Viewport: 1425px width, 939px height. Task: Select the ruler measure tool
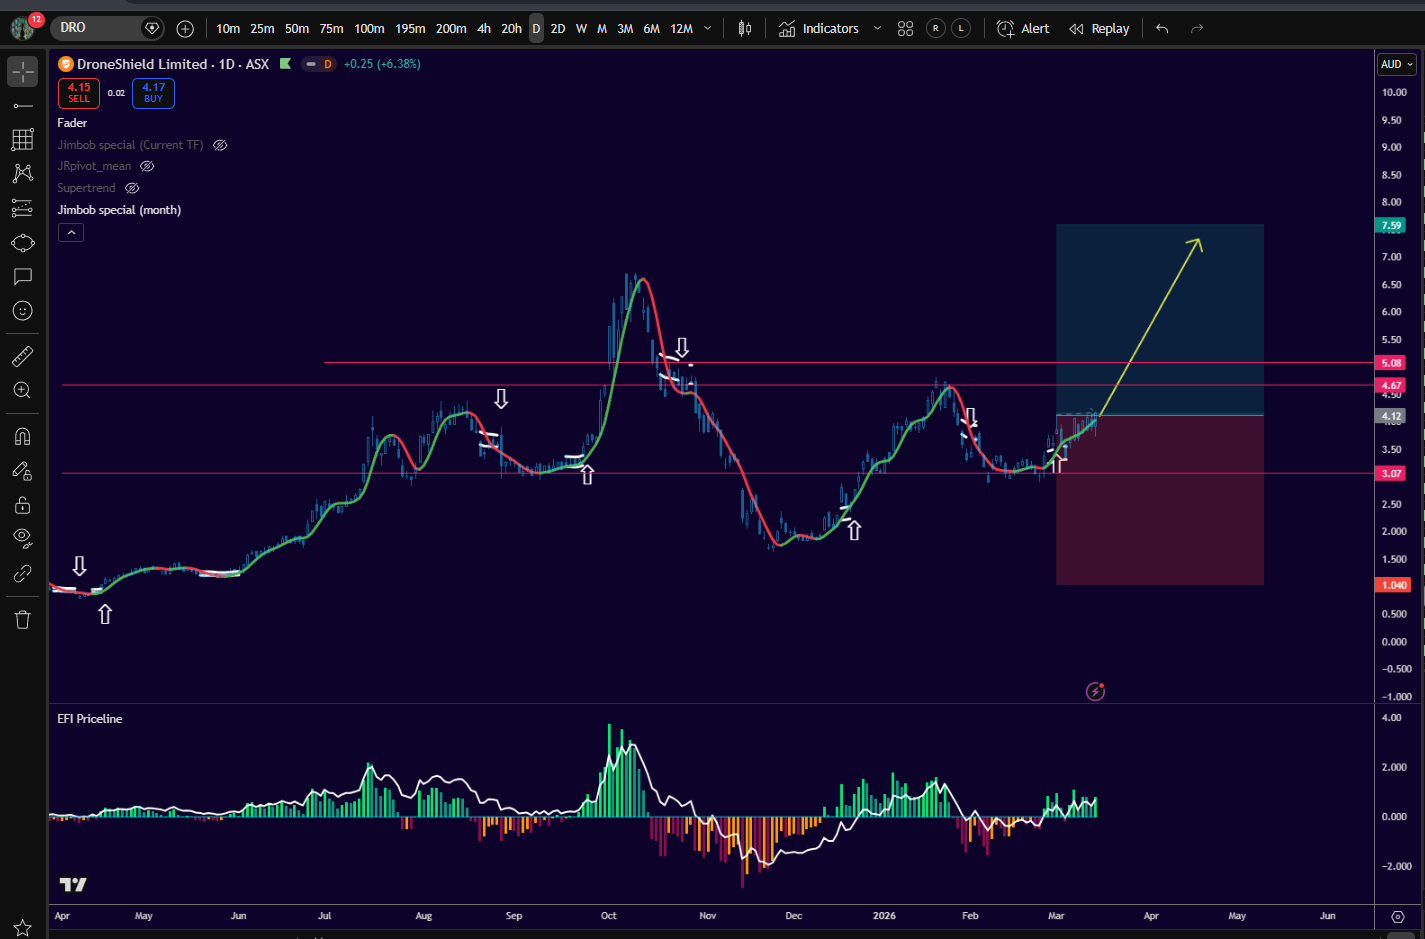click(22, 356)
